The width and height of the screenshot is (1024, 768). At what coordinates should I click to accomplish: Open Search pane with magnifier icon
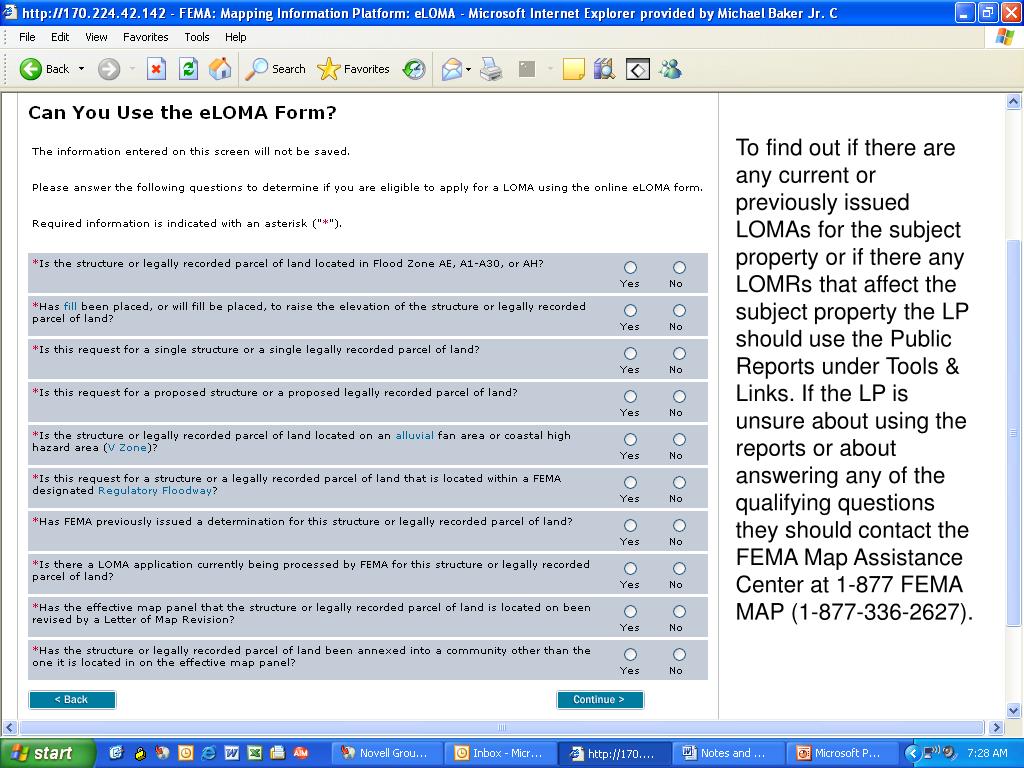[276, 69]
